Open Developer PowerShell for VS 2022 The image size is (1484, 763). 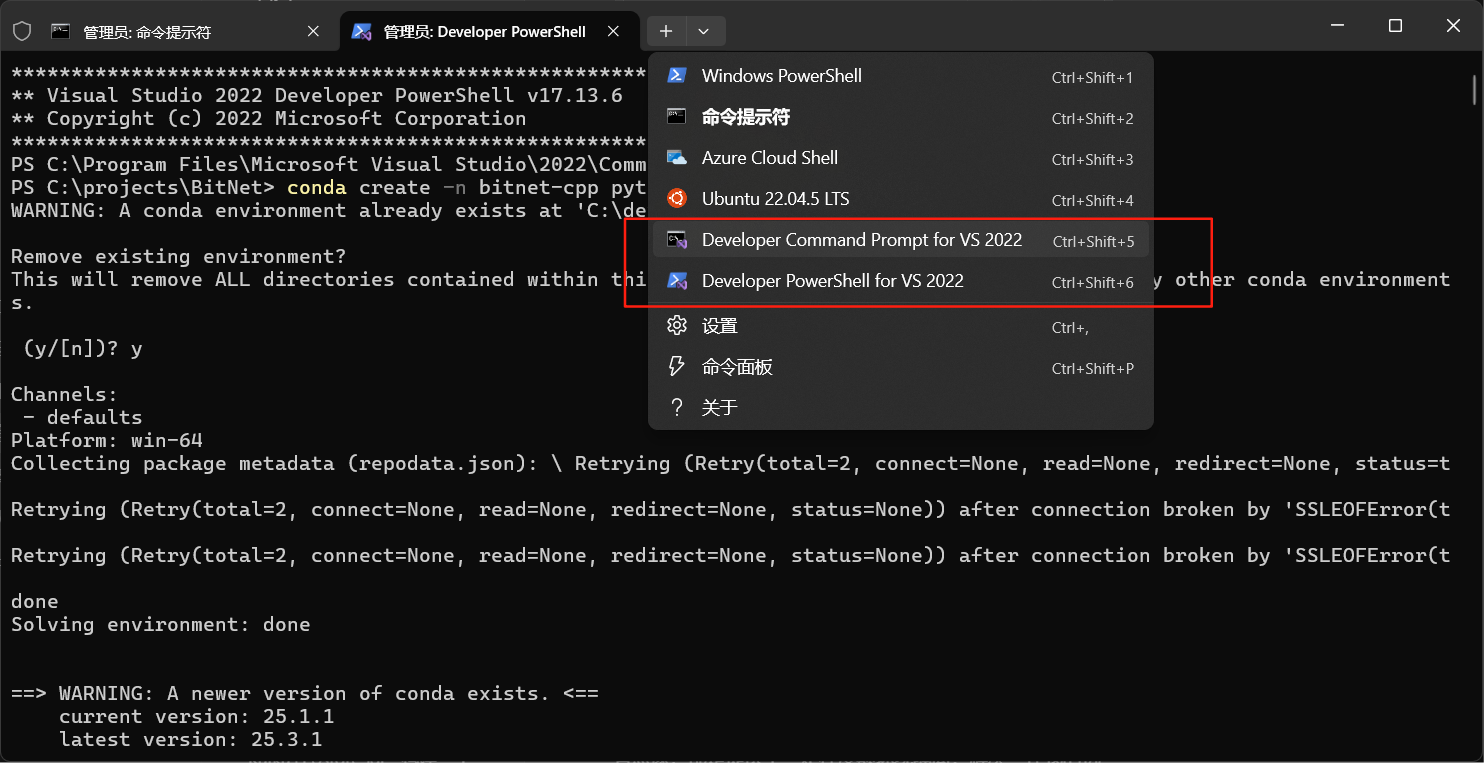900,281
